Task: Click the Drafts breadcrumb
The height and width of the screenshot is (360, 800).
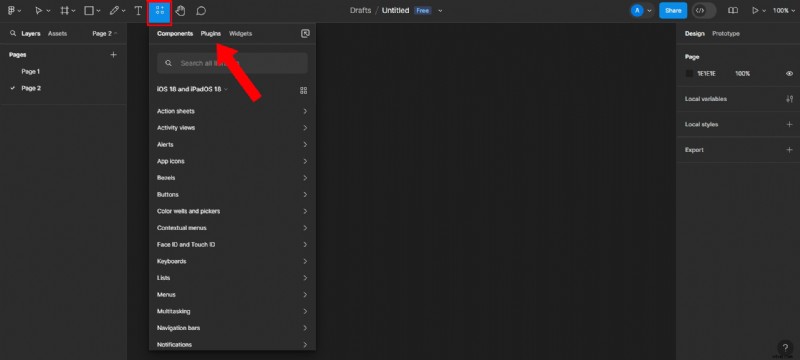Action: (x=360, y=11)
